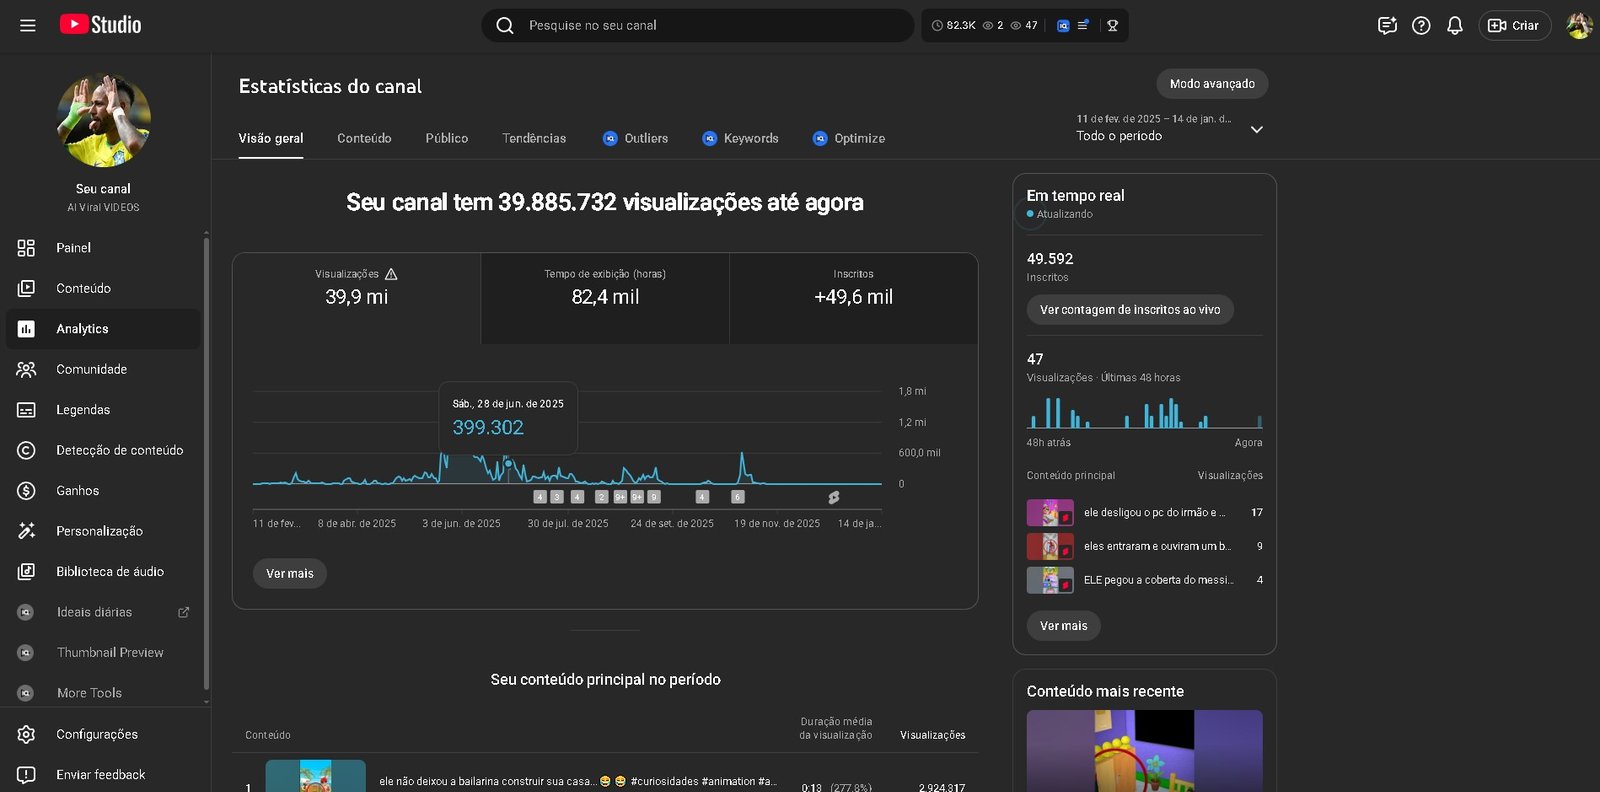
Task: Click the eye stat showing 2
Action: (993, 26)
